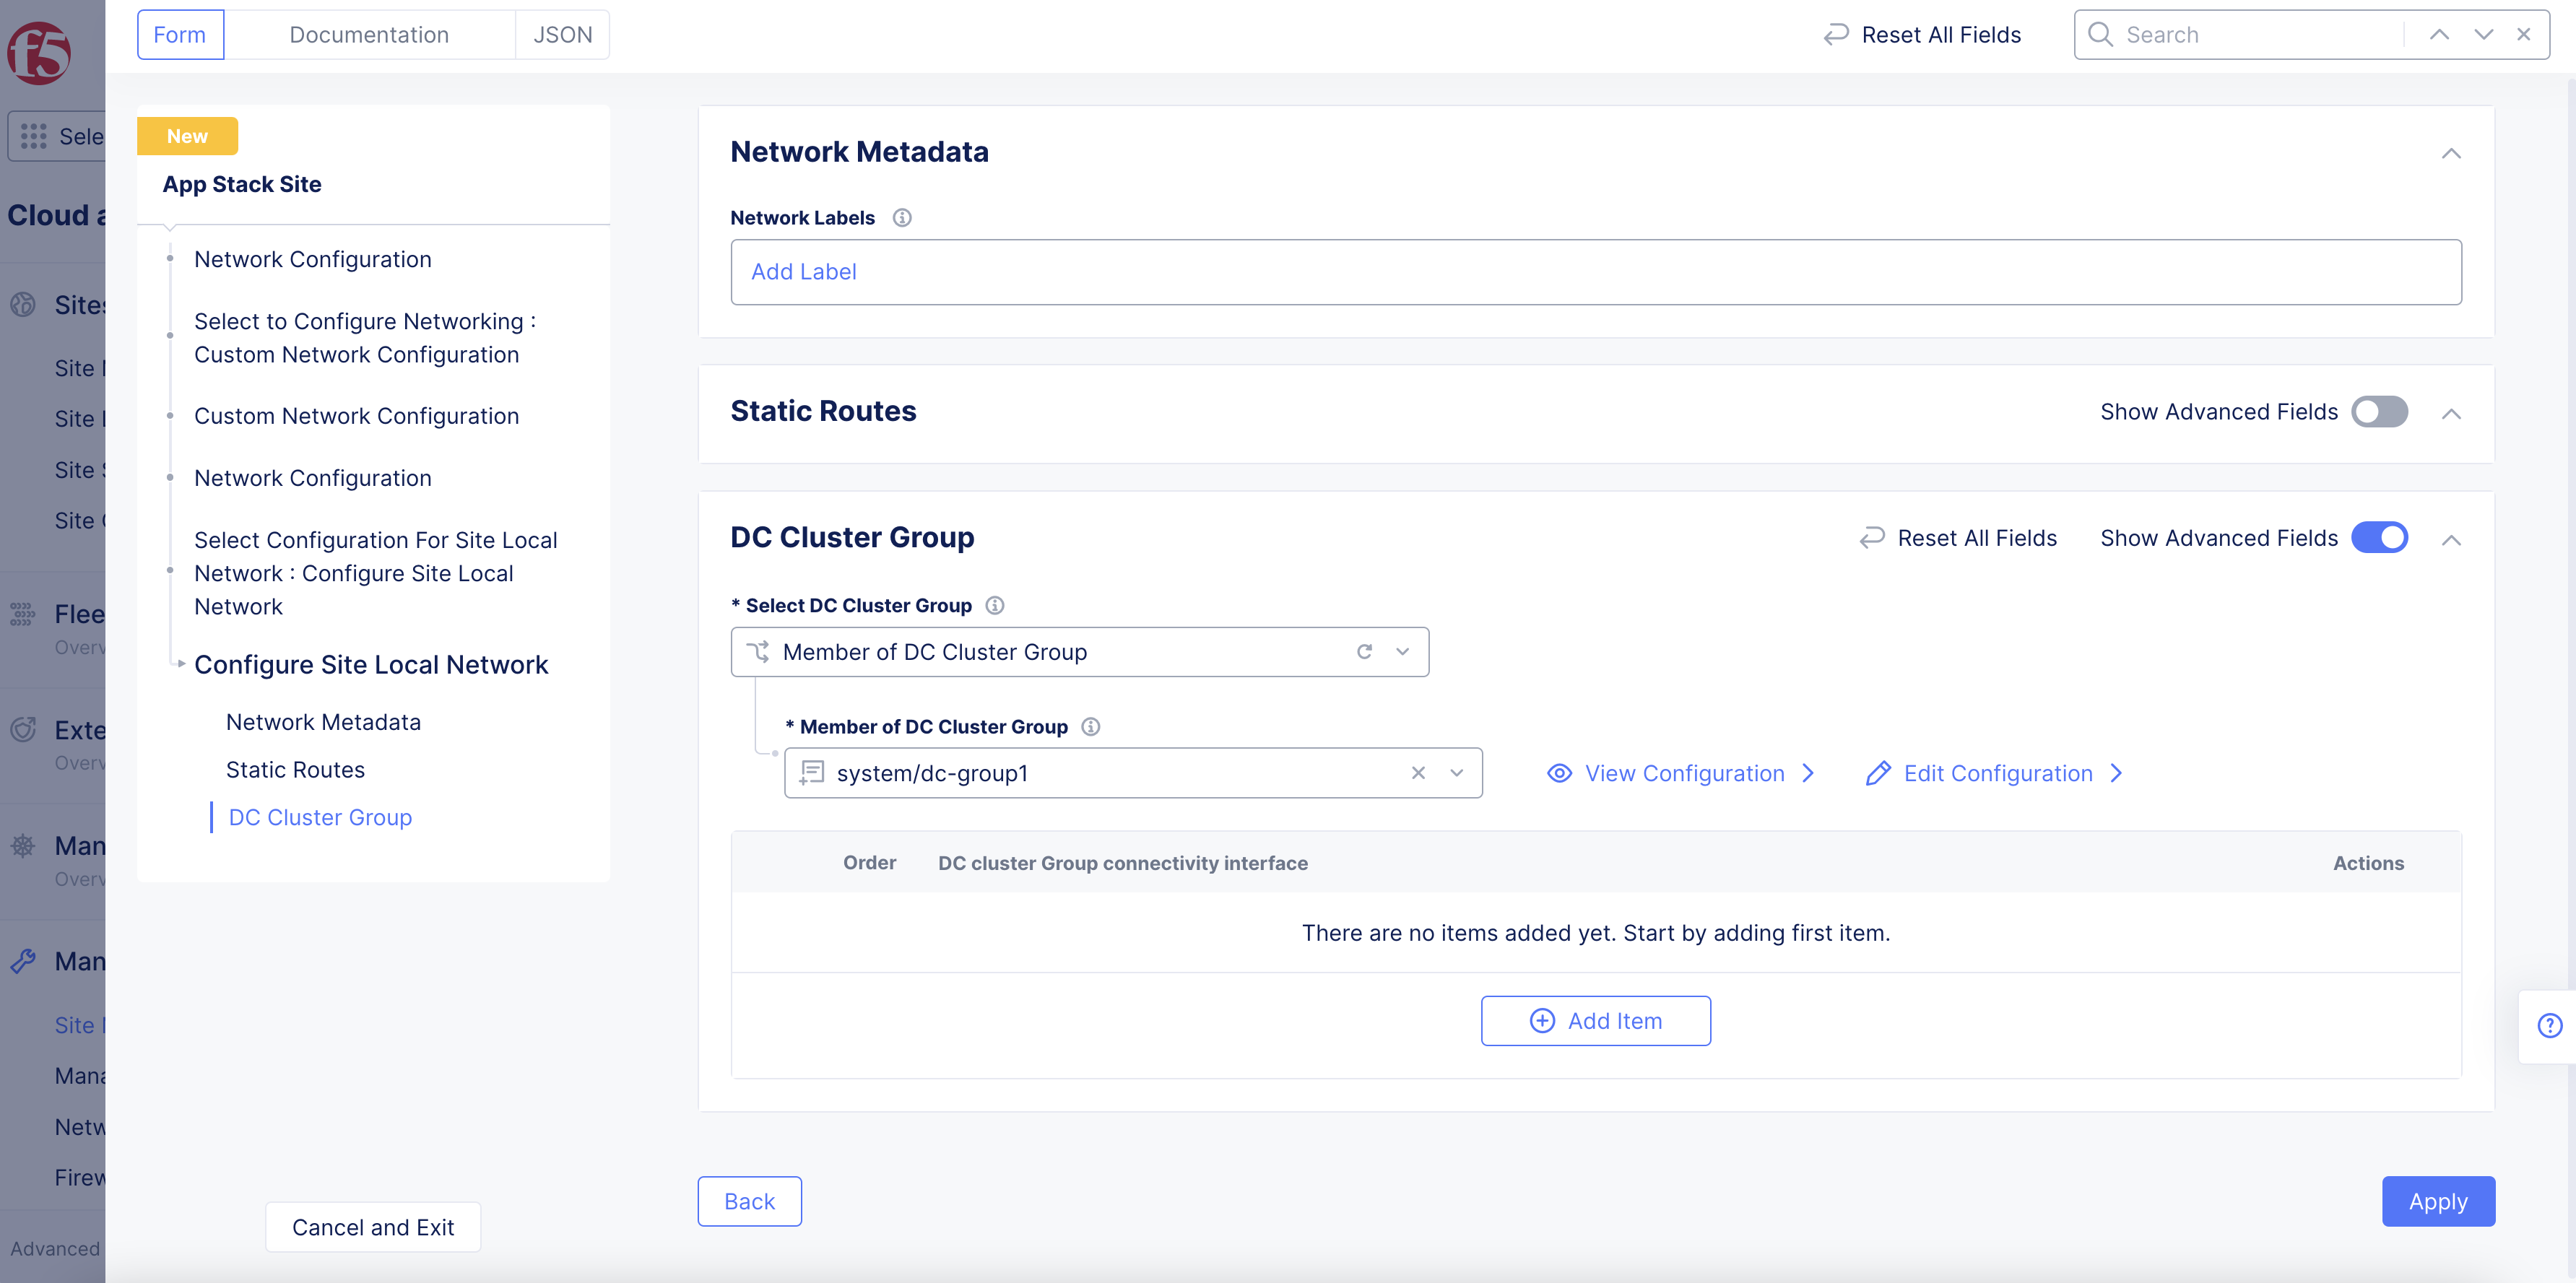Switch to the JSON tab
Screen dimensions: 2576x1283
click(562, 35)
